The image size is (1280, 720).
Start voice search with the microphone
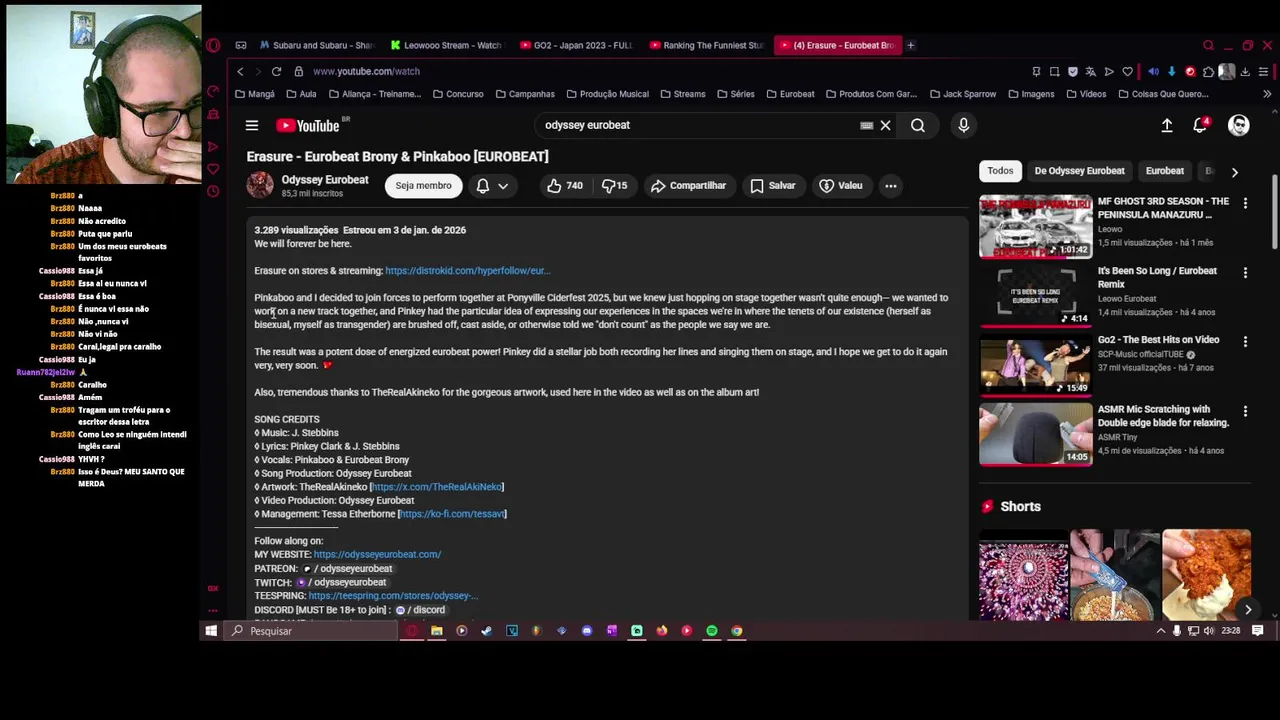click(964, 126)
